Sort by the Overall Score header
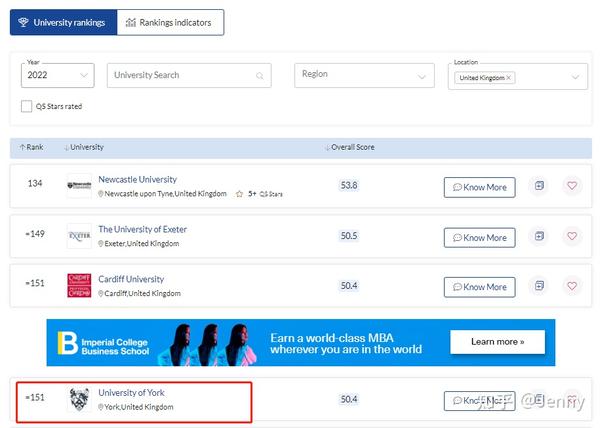This screenshot has width=600, height=428. (x=350, y=147)
